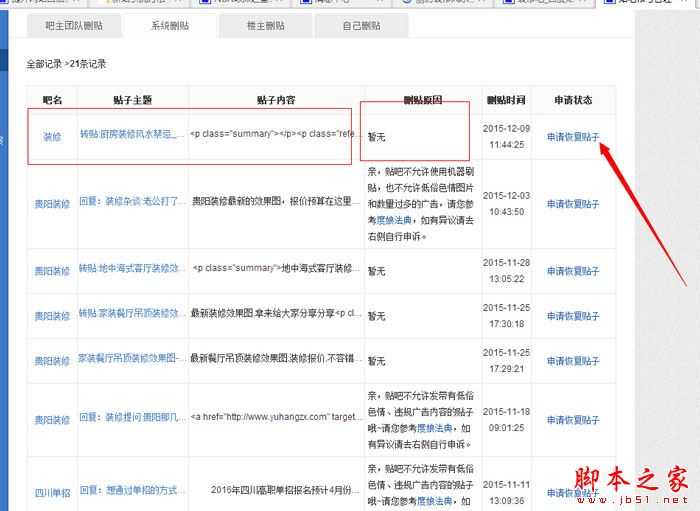Open post 转贴:家装餐厅吊顶装修效
Screen dimensions: 700x511
click(133, 314)
